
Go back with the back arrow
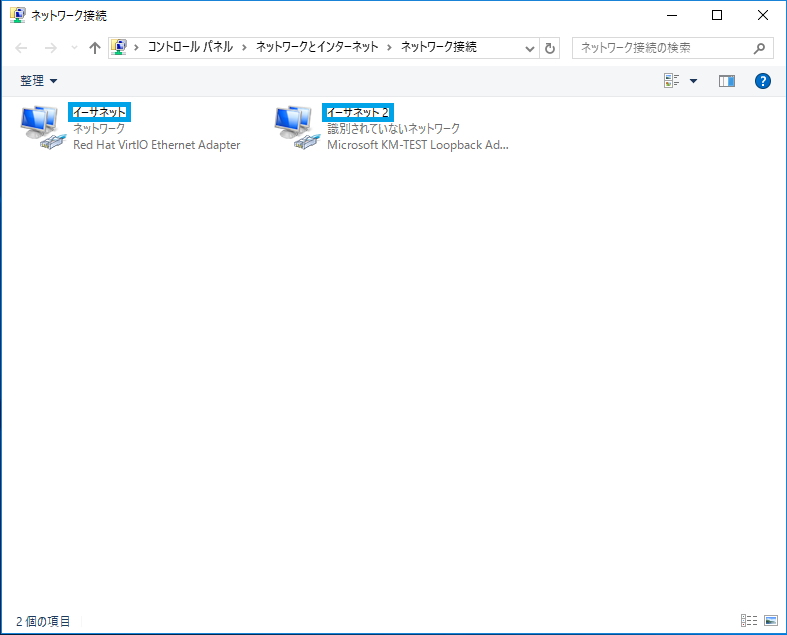pyautogui.click(x=21, y=48)
